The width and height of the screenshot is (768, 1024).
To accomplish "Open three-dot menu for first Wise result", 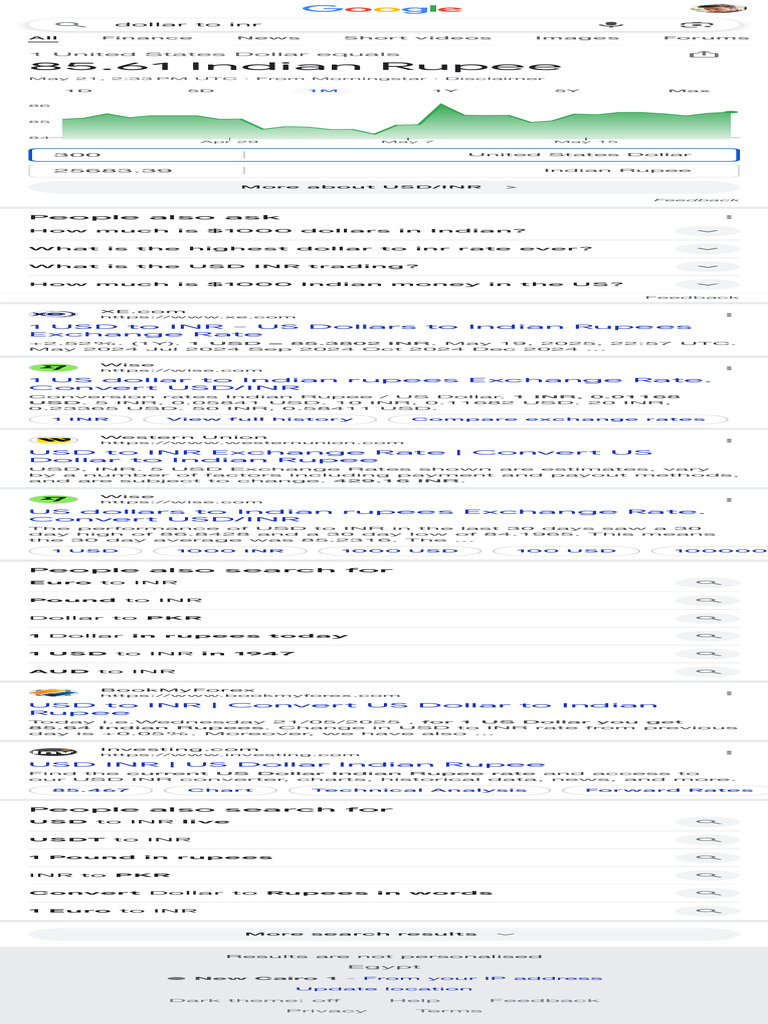I will point(729,368).
